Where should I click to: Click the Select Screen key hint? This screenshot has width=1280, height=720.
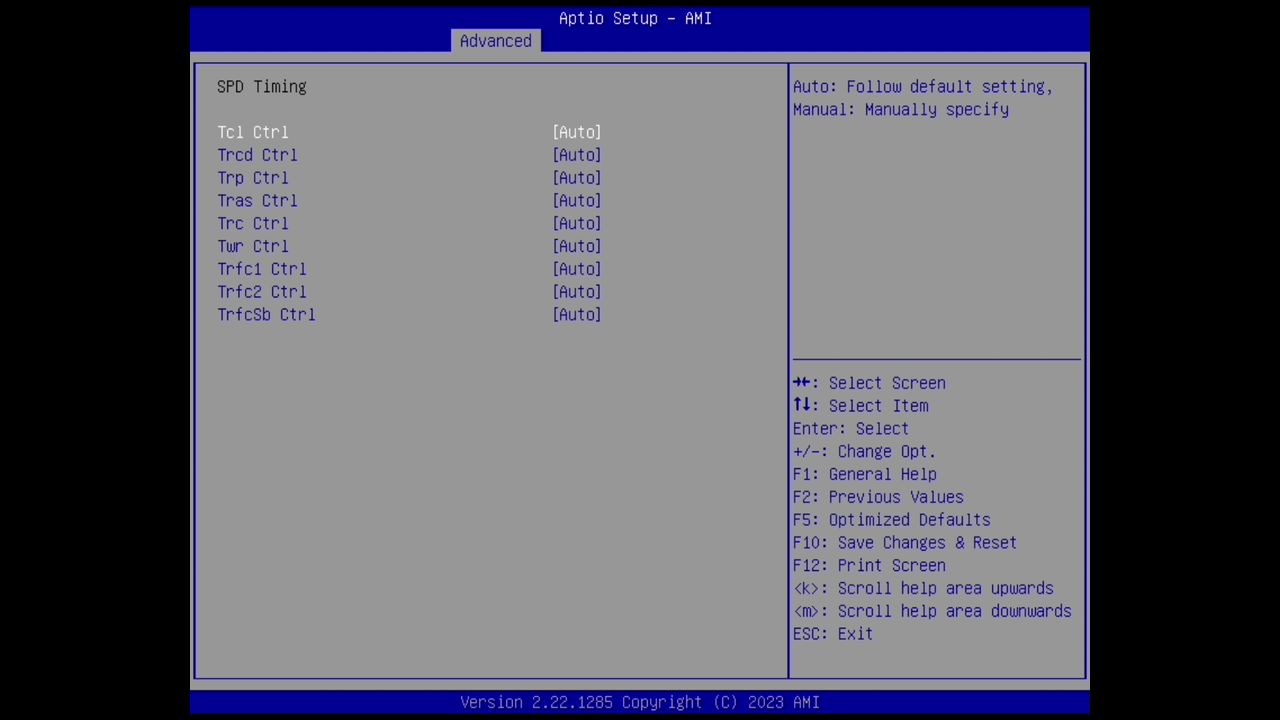(x=869, y=383)
